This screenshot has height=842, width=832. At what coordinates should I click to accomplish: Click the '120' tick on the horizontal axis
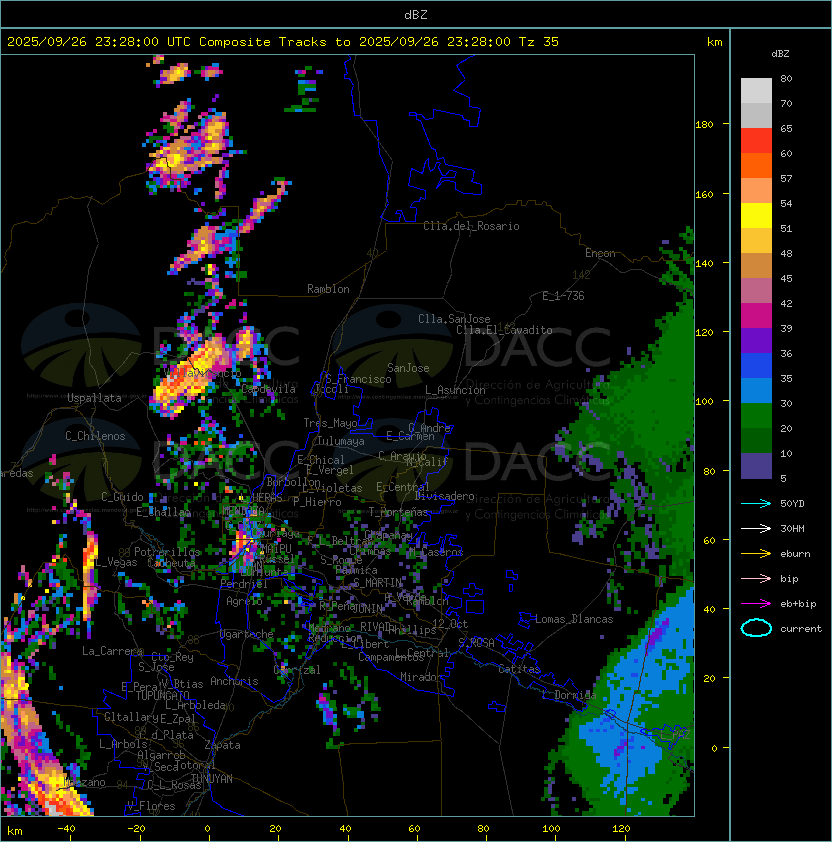pyautogui.click(x=621, y=829)
